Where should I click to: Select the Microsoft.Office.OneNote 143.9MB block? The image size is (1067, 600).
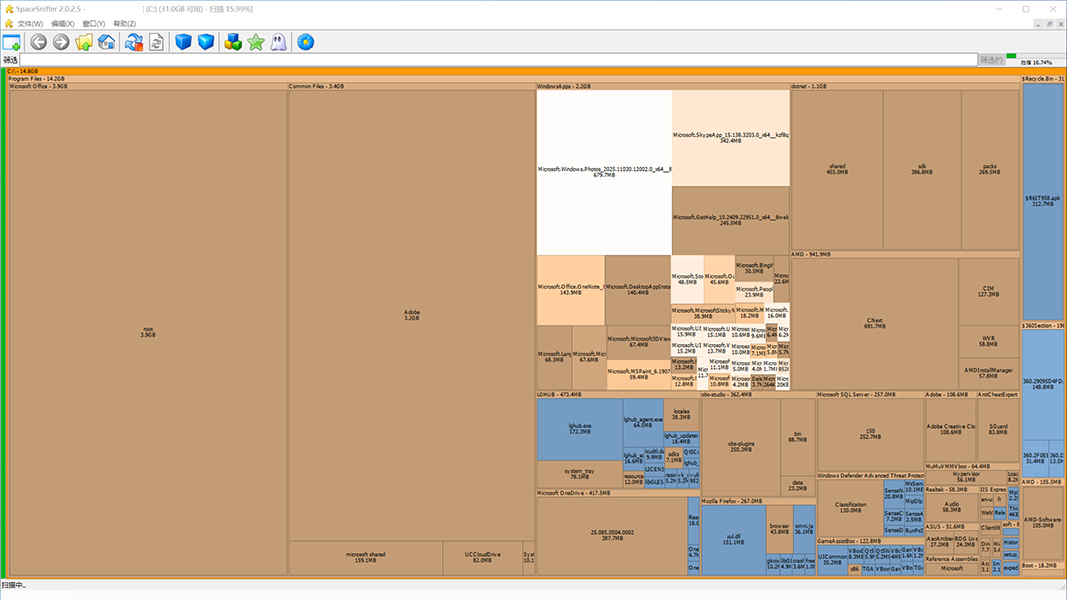tap(570, 290)
